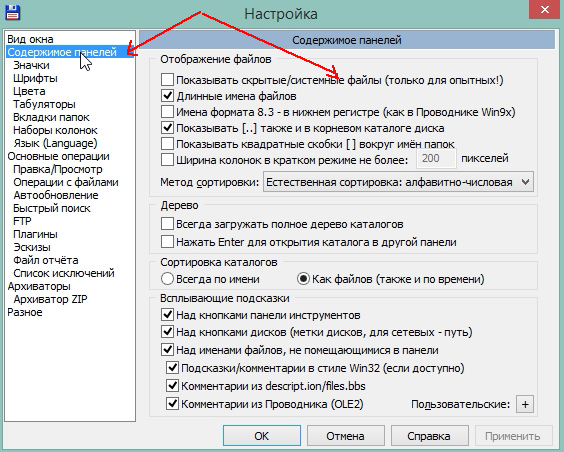Enable Показывать скрытые/системные файлы checkbox
The height and width of the screenshot is (452, 564).
(167, 79)
